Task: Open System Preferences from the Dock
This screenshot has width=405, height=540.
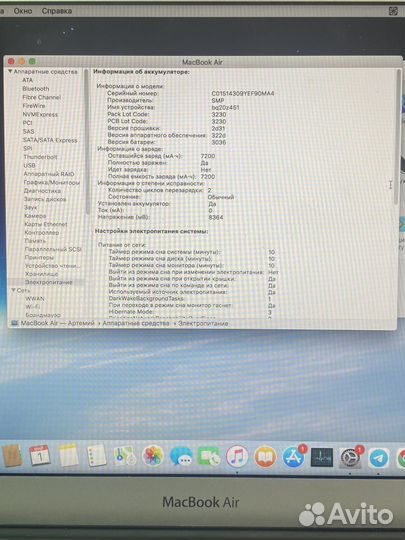Action: [350, 457]
